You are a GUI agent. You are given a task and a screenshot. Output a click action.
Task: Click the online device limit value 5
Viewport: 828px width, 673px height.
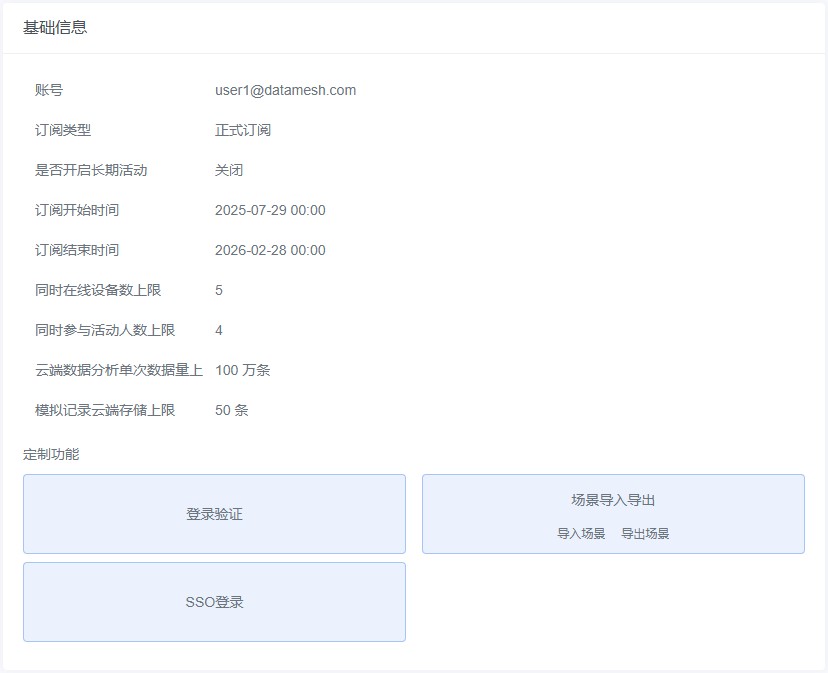coord(219,290)
